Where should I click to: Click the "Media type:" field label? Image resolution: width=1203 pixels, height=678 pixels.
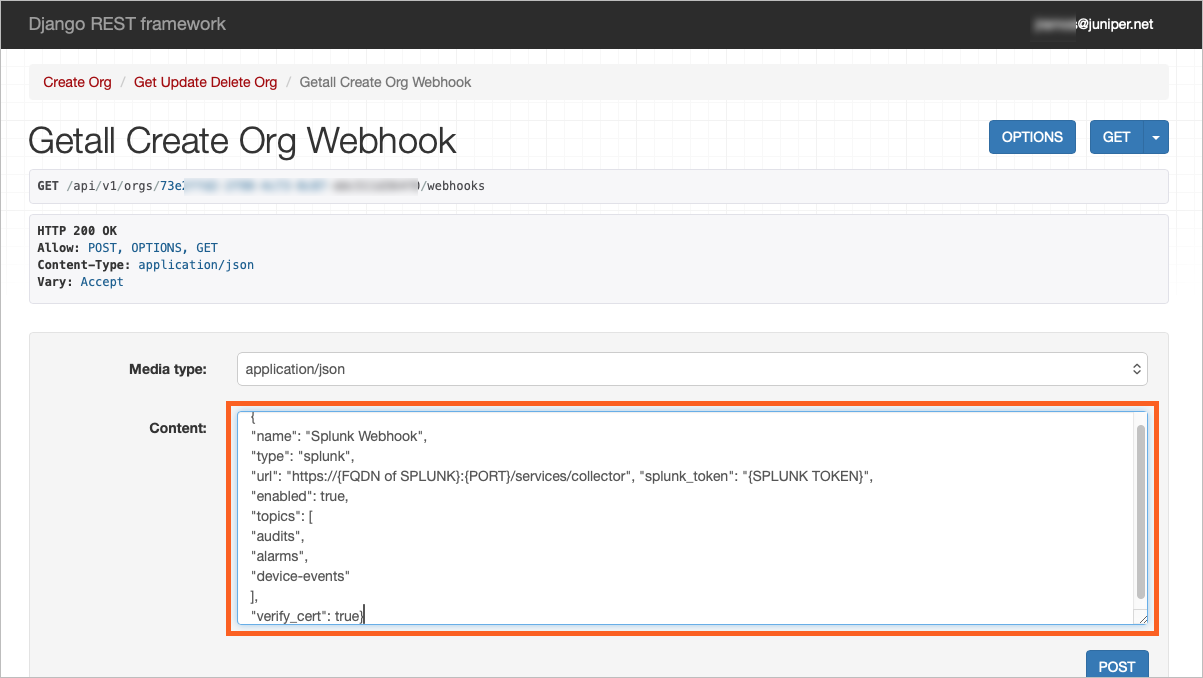[x=167, y=369]
